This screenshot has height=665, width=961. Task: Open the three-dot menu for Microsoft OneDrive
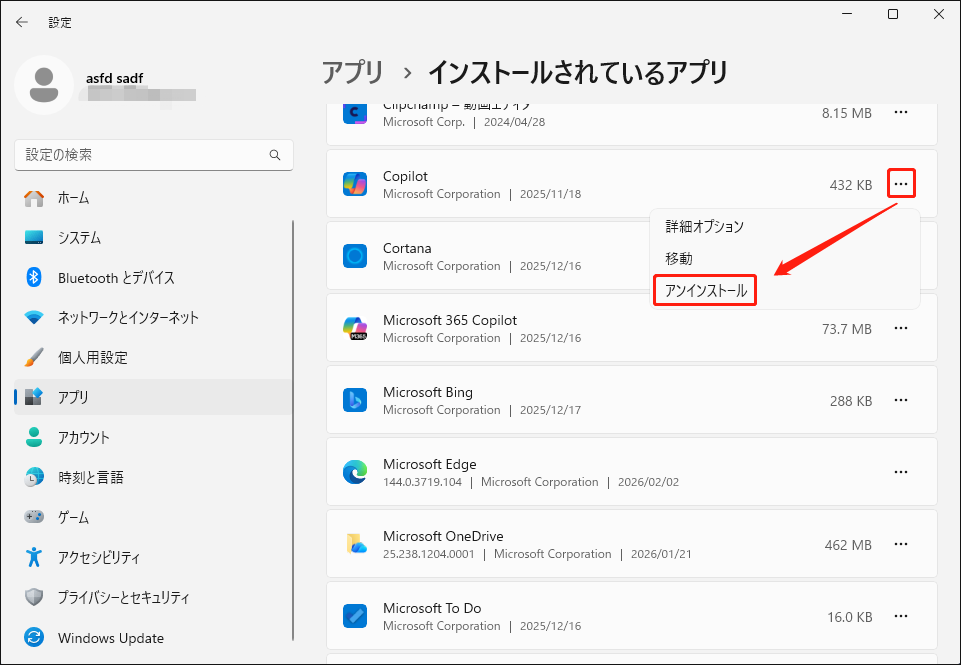point(900,544)
